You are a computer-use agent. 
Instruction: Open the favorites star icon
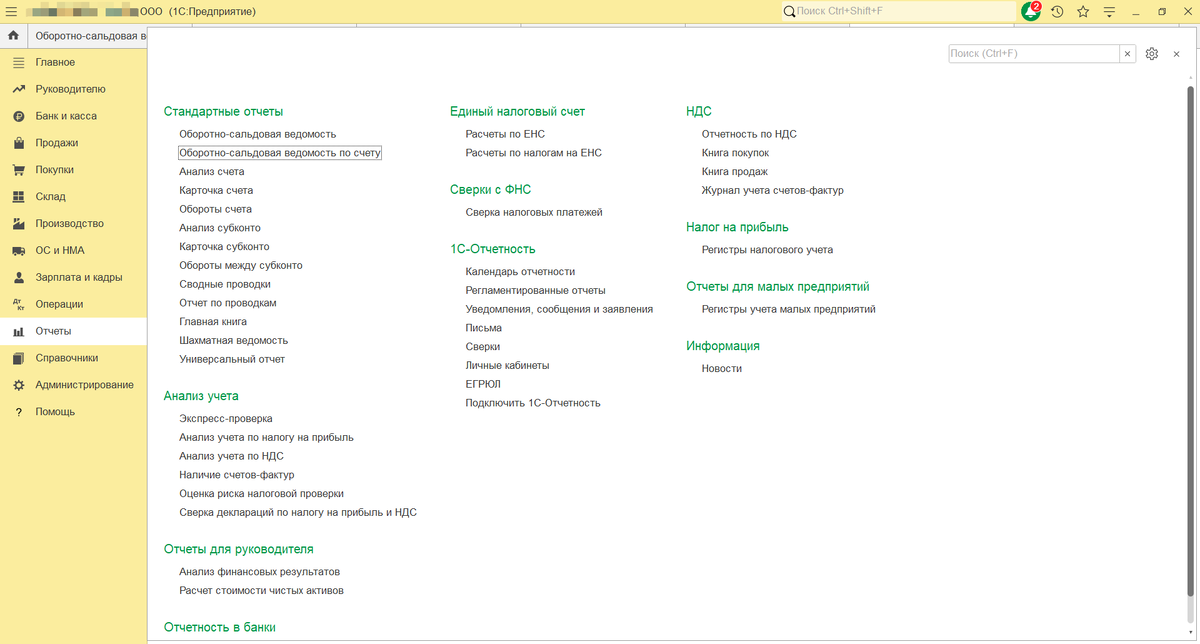pos(1083,11)
